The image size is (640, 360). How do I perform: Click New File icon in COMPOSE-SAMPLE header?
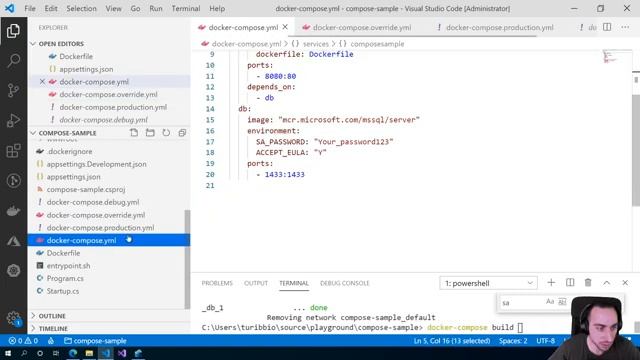coord(134,133)
